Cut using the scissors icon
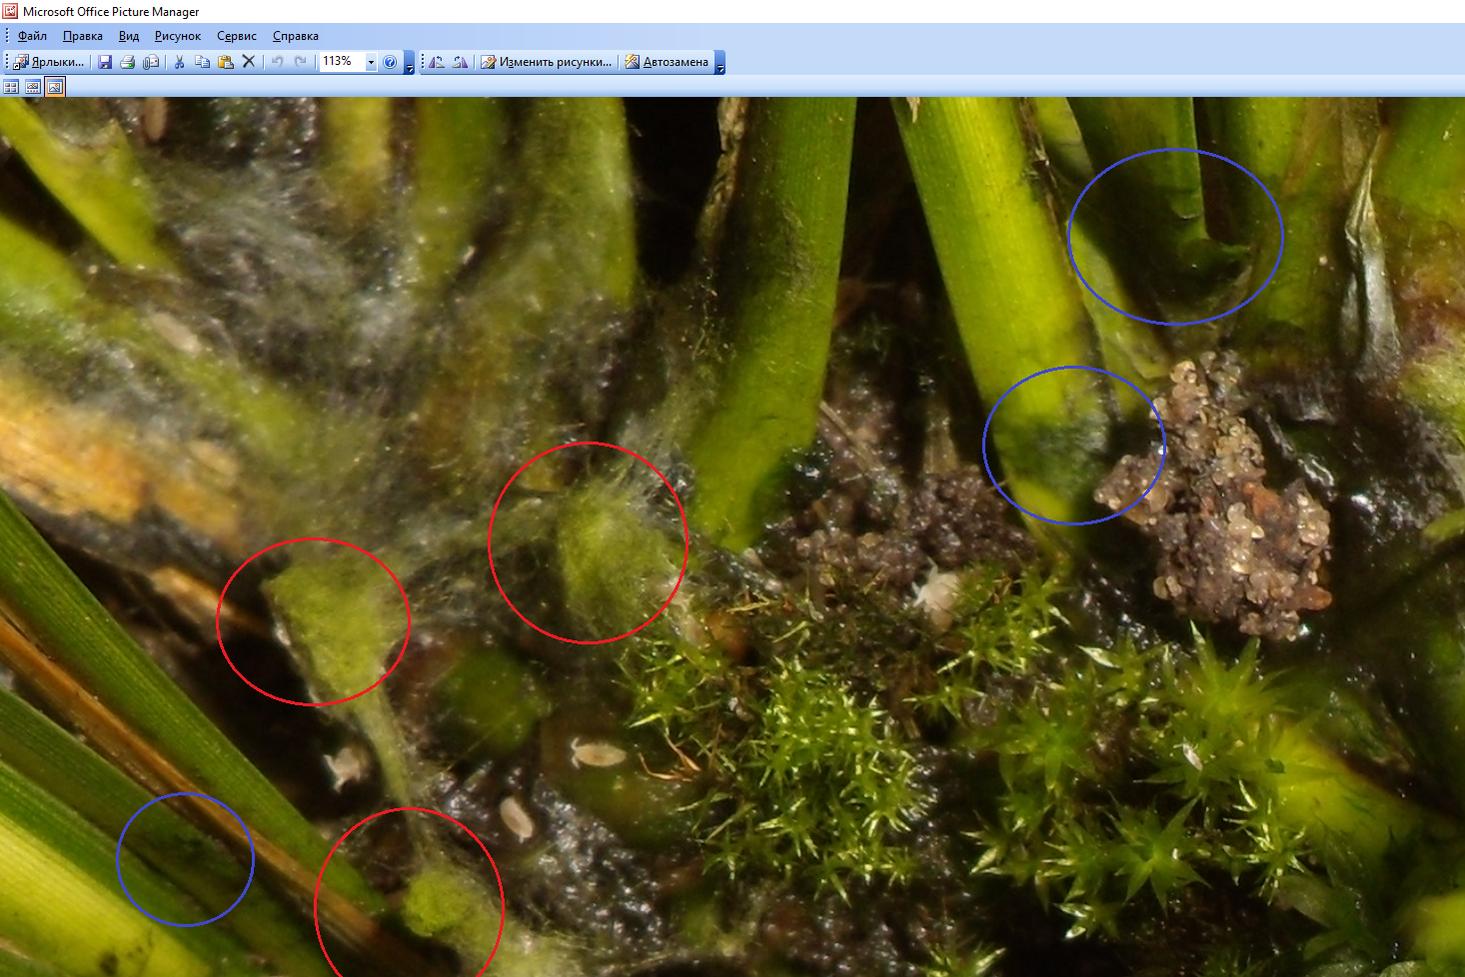This screenshot has height=977, width=1465. tap(179, 62)
